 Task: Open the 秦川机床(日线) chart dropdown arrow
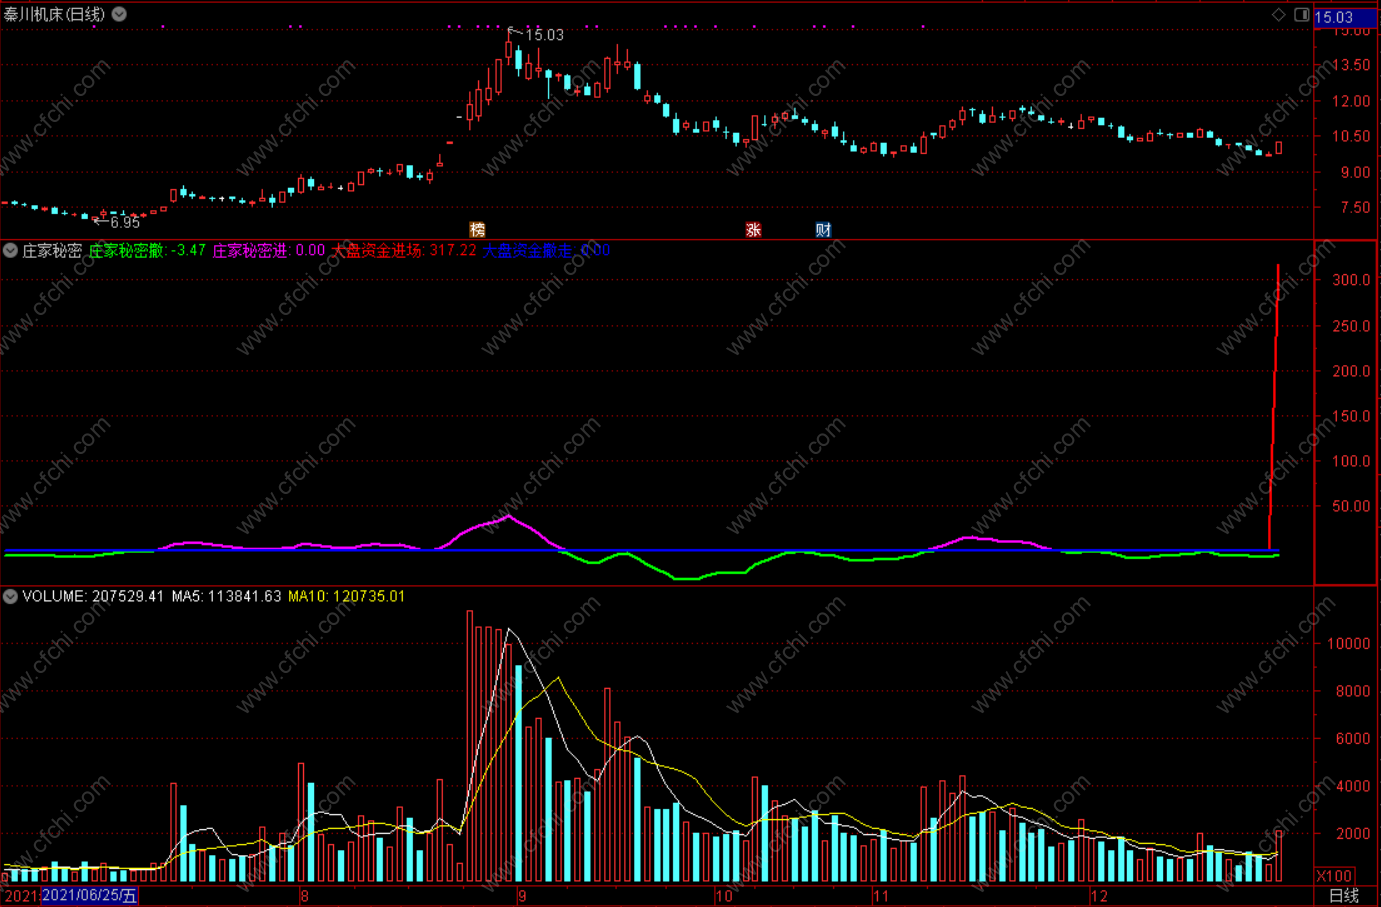tap(119, 14)
